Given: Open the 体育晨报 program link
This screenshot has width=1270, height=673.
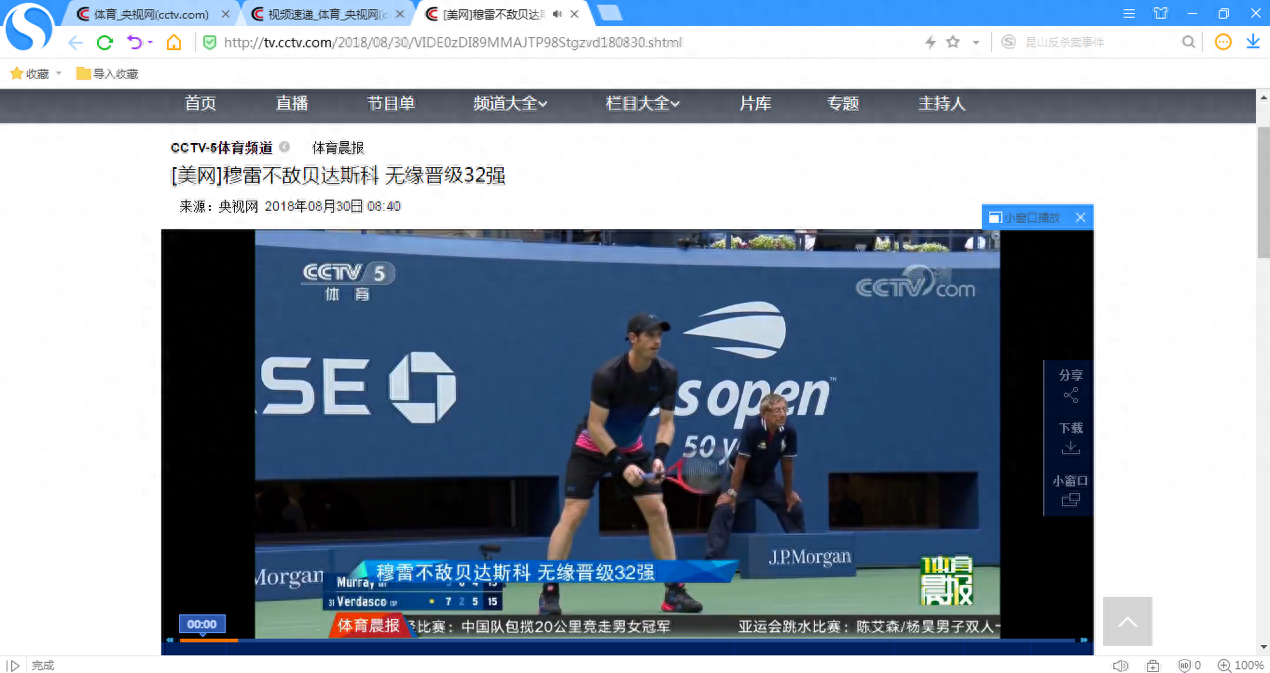Looking at the screenshot, I should coord(338,147).
